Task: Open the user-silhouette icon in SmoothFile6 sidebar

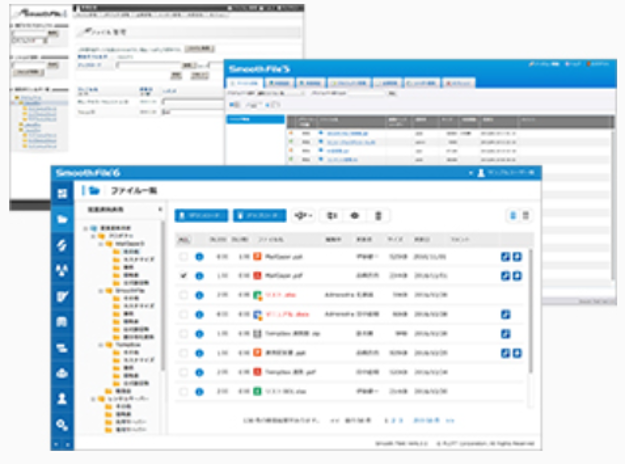Action: click(x=62, y=399)
